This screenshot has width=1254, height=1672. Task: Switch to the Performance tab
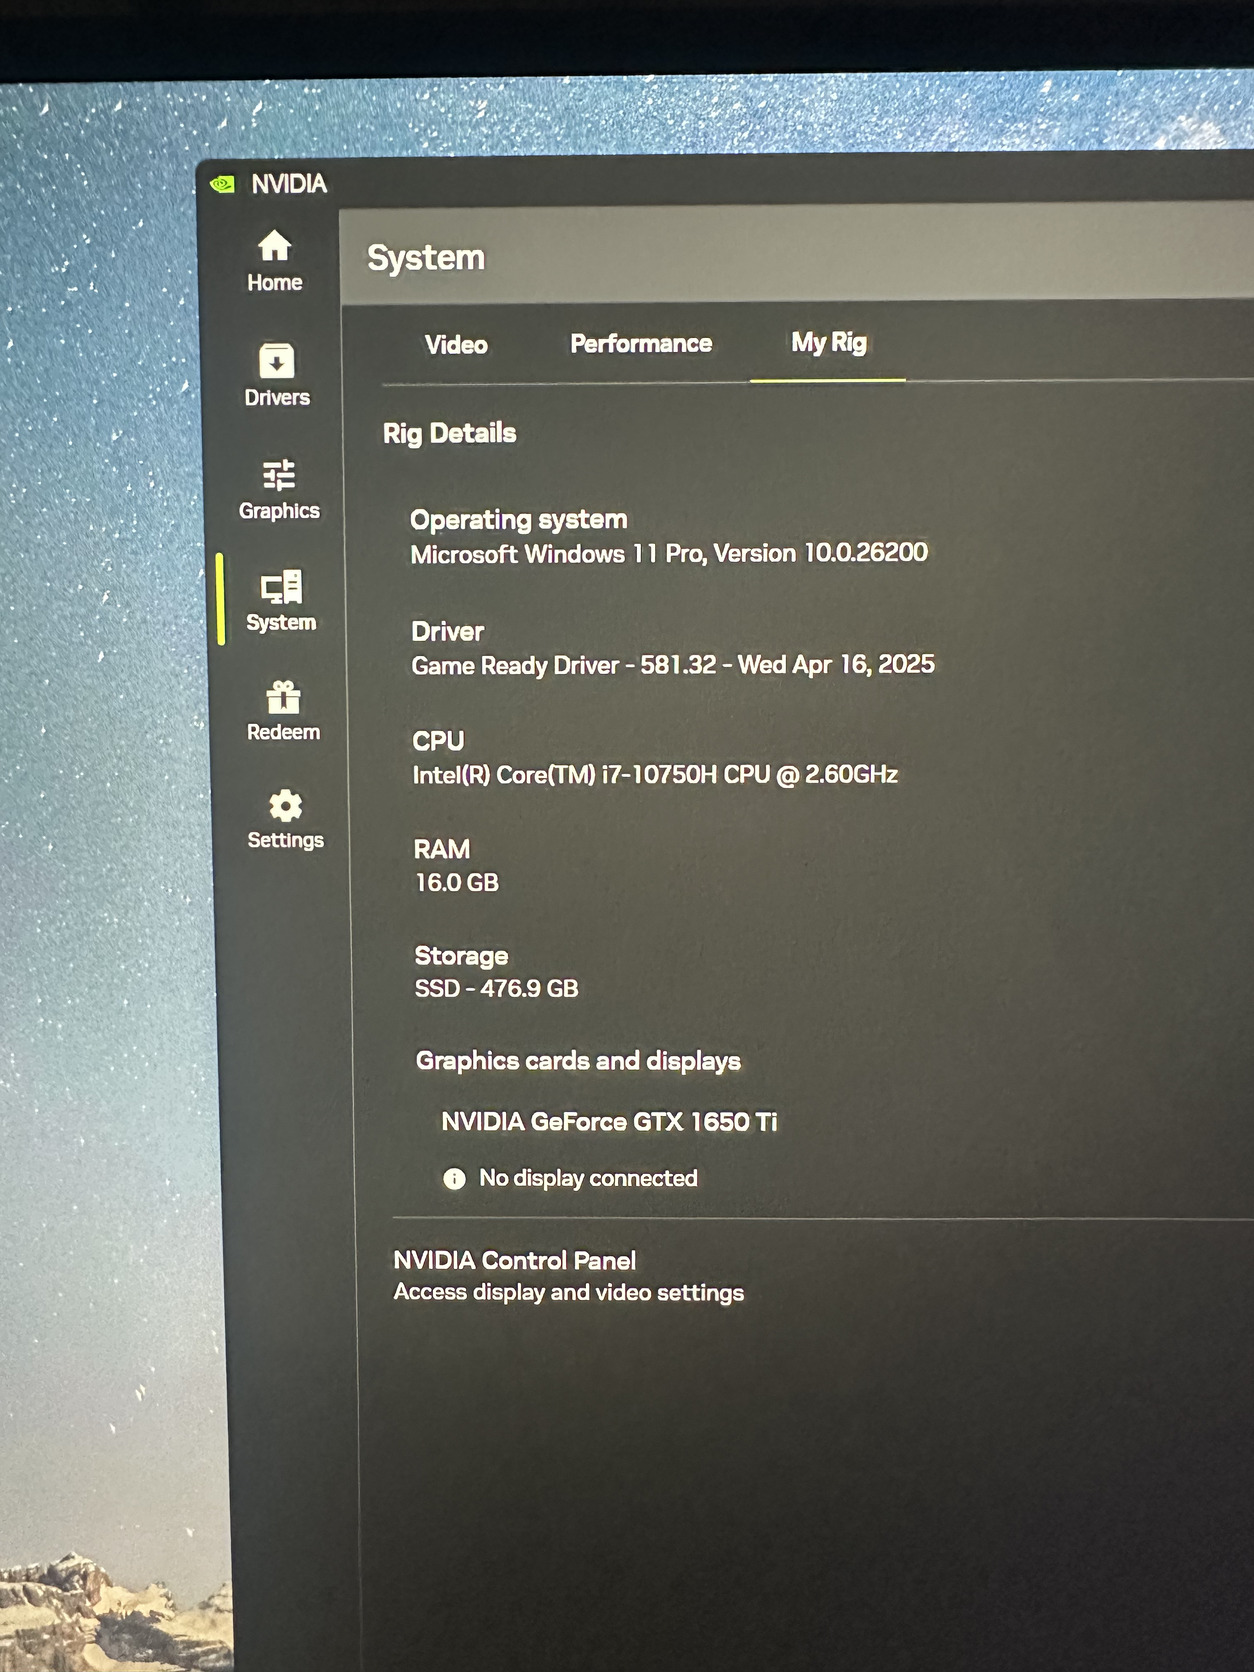click(x=641, y=344)
